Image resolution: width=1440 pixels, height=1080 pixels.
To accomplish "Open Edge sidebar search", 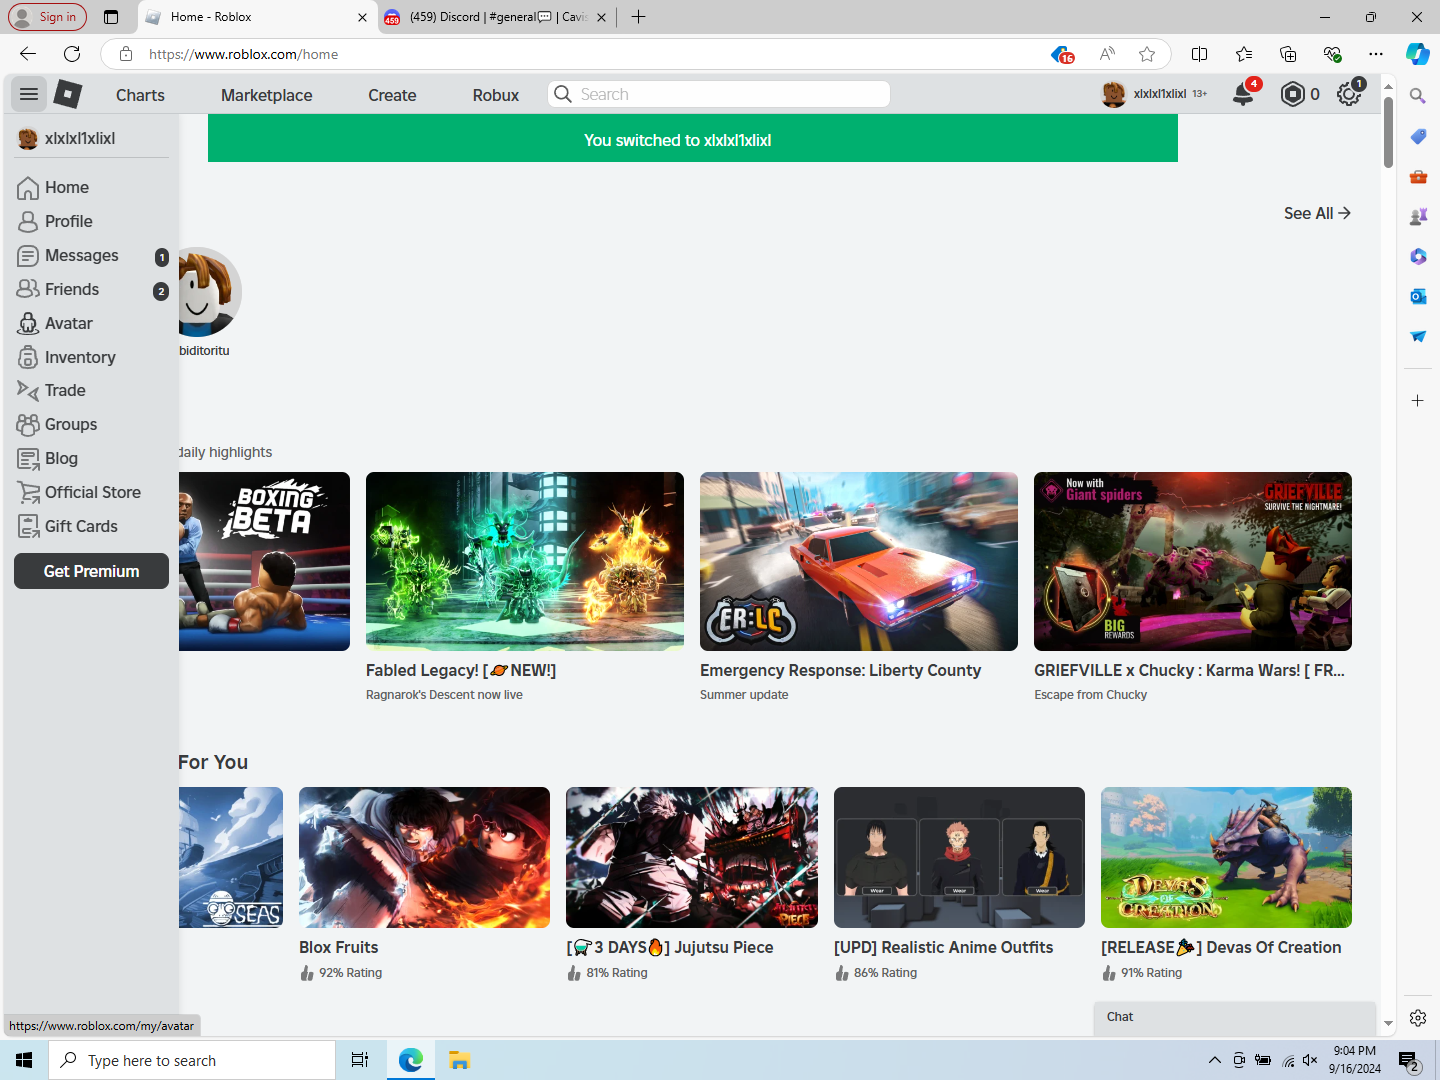I will (1418, 96).
